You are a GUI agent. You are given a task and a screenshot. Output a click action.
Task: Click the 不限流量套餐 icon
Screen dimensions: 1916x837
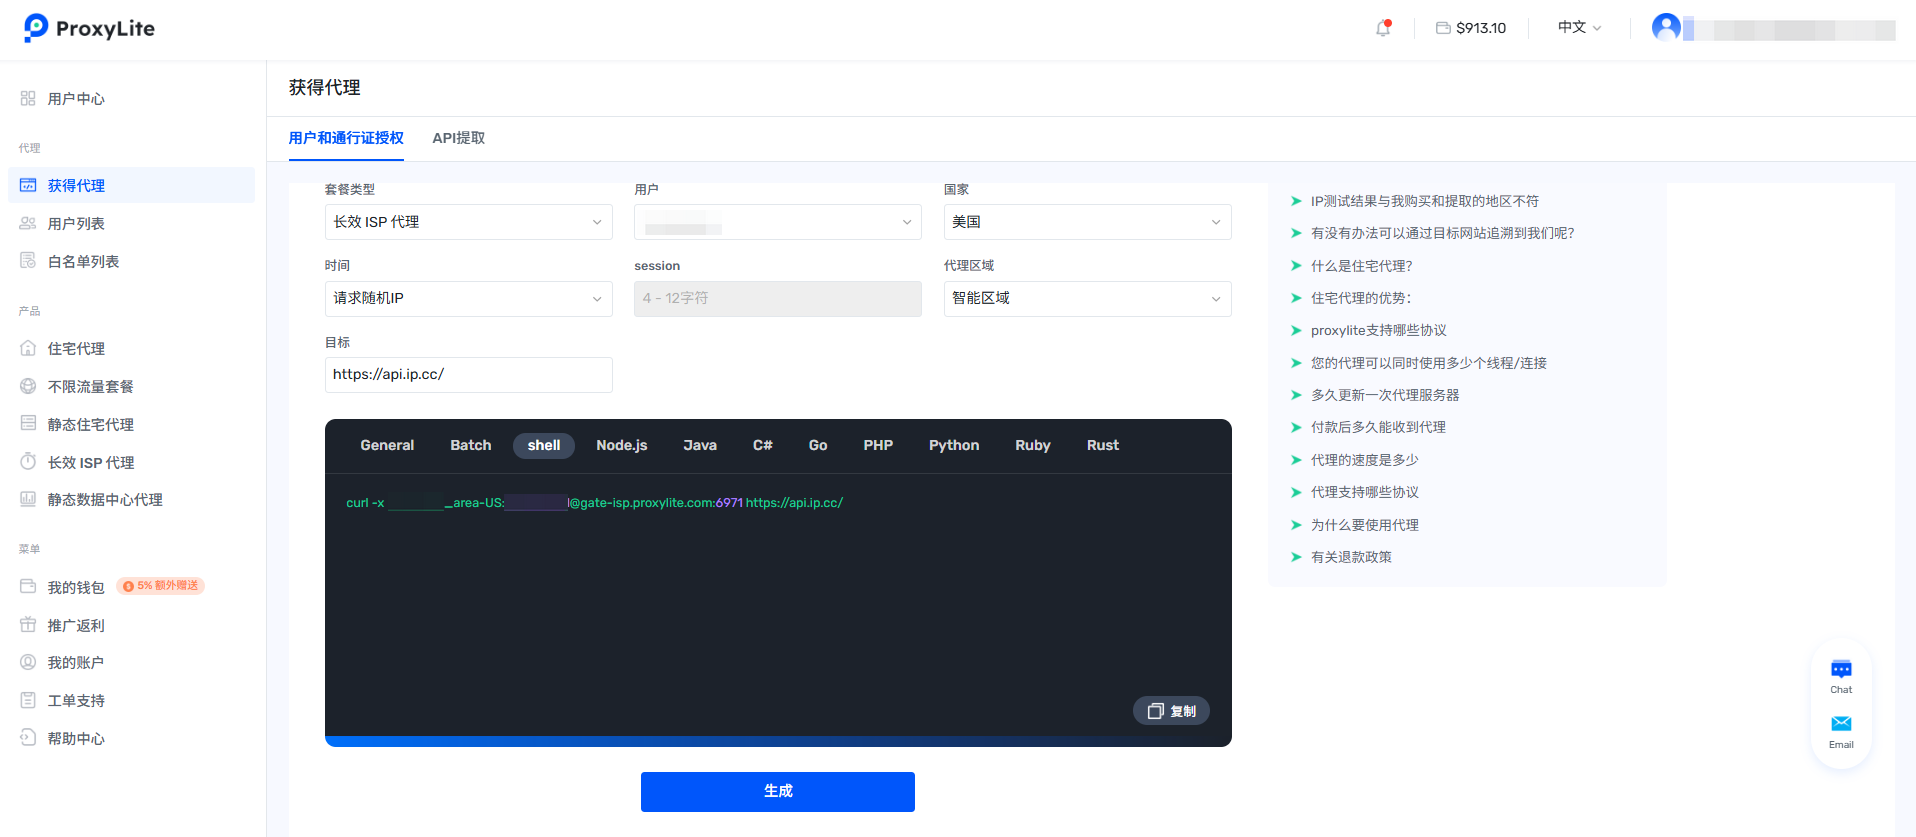click(28, 386)
